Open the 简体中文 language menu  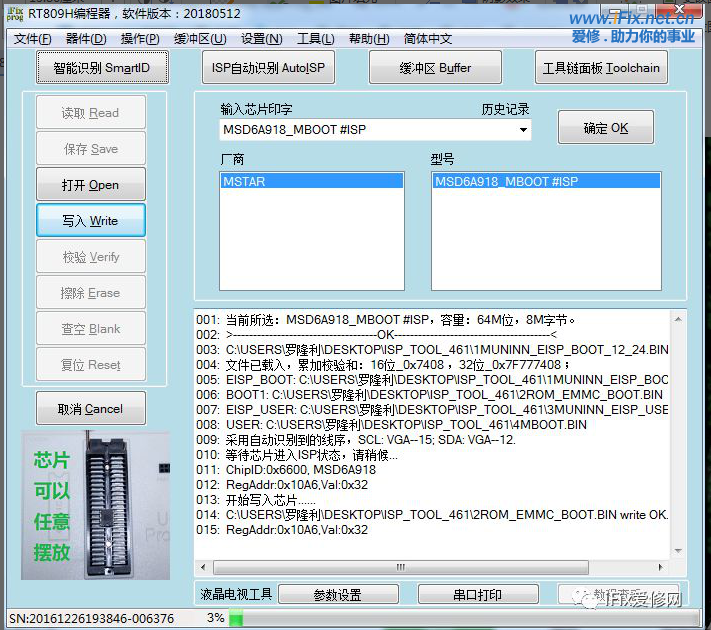[428, 39]
